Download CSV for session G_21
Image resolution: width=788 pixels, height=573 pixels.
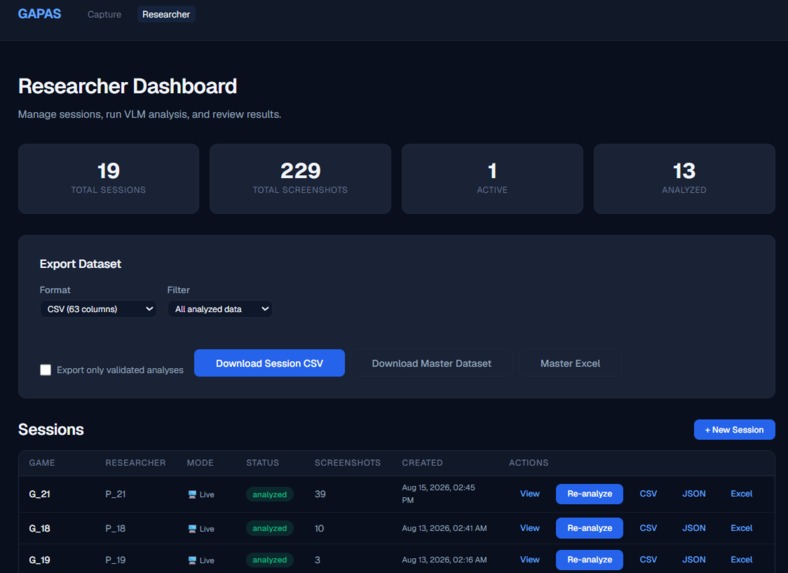(x=648, y=494)
